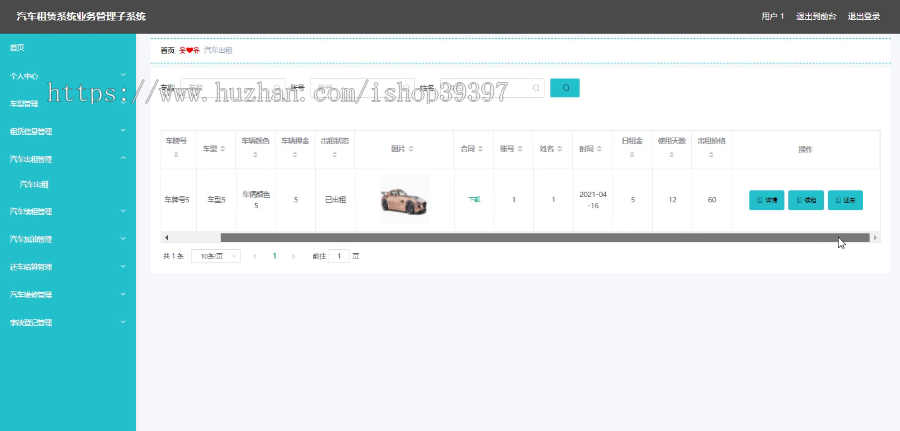Sort the table by the 合同 column arrows
Viewport: 900px width, 431px height.
click(x=480, y=149)
